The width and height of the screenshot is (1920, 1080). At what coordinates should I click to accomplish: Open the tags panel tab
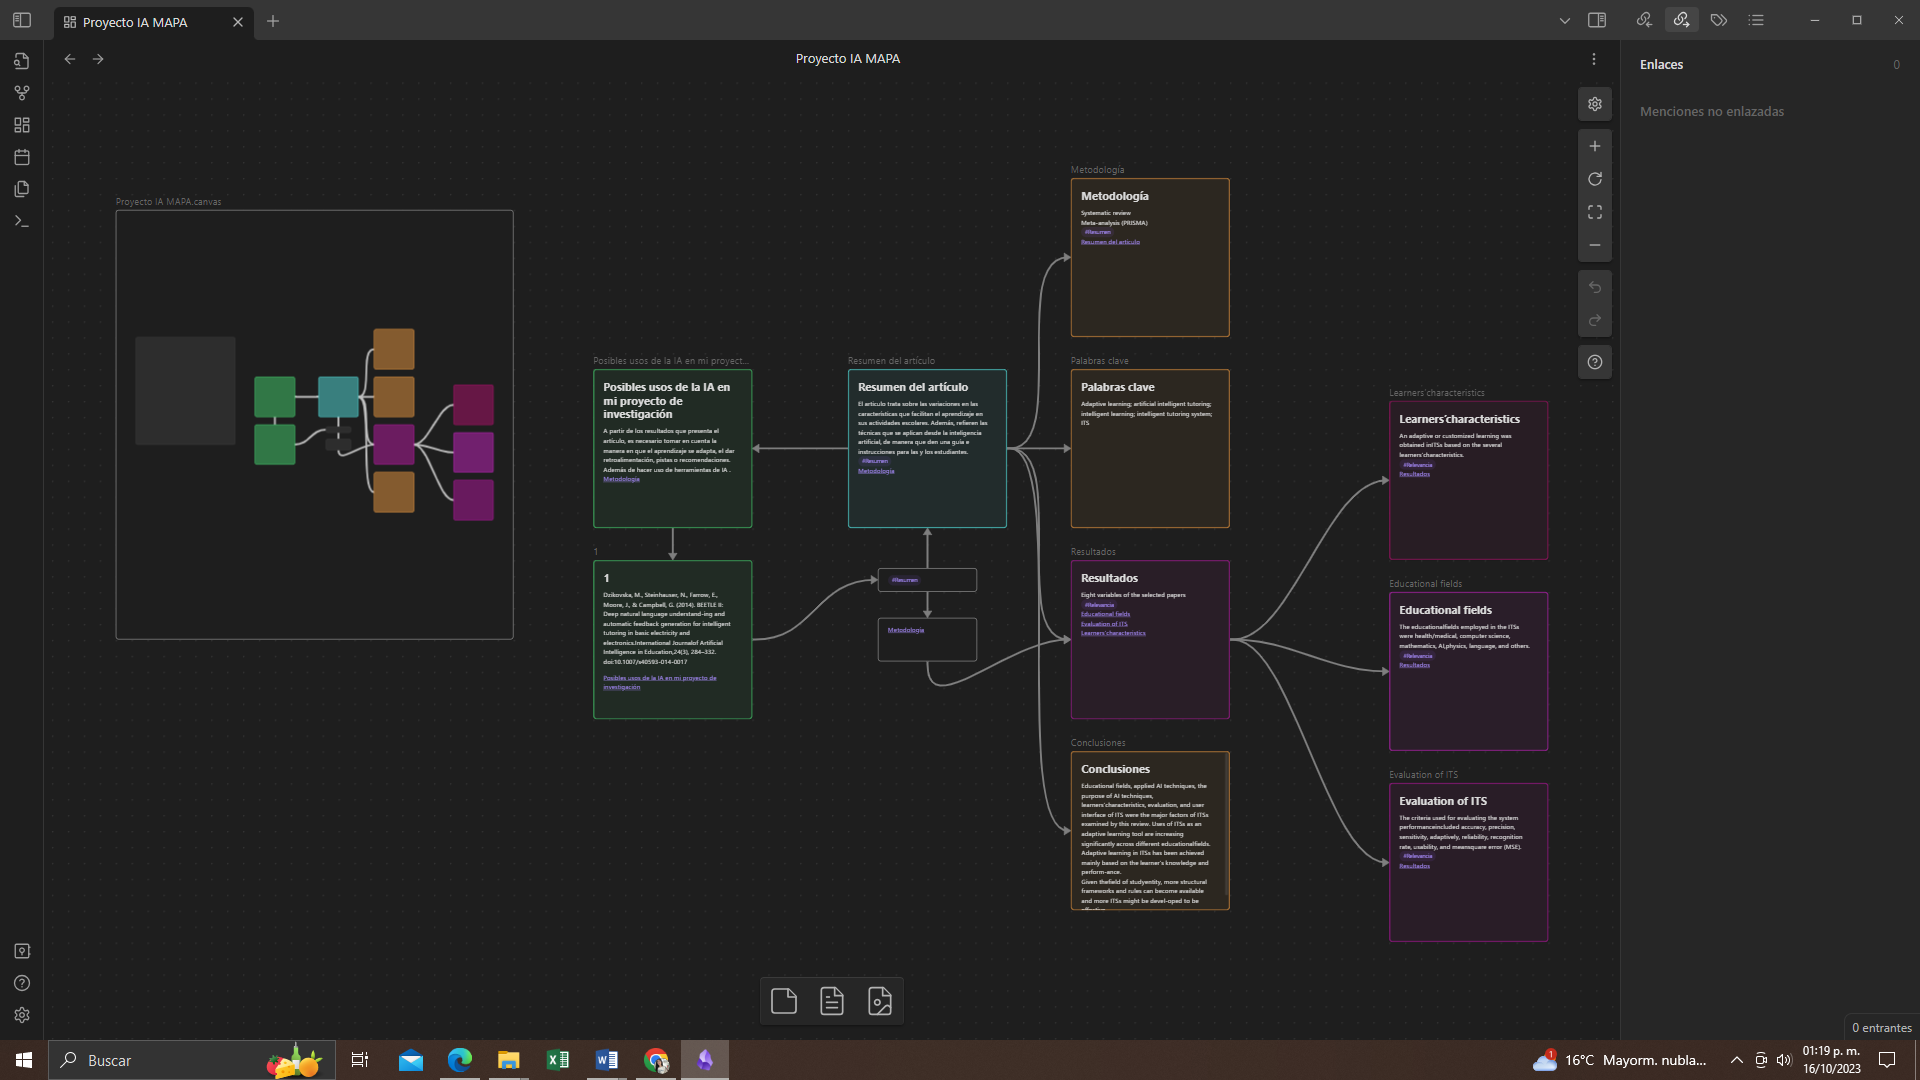click(1719, 20)
